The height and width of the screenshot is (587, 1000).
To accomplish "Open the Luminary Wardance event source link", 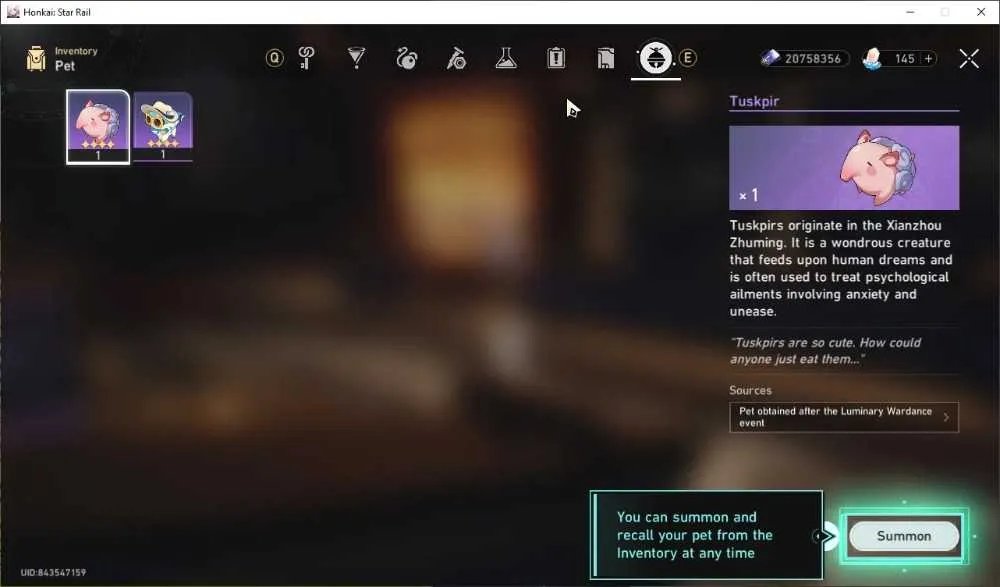I will click(844, 417).
